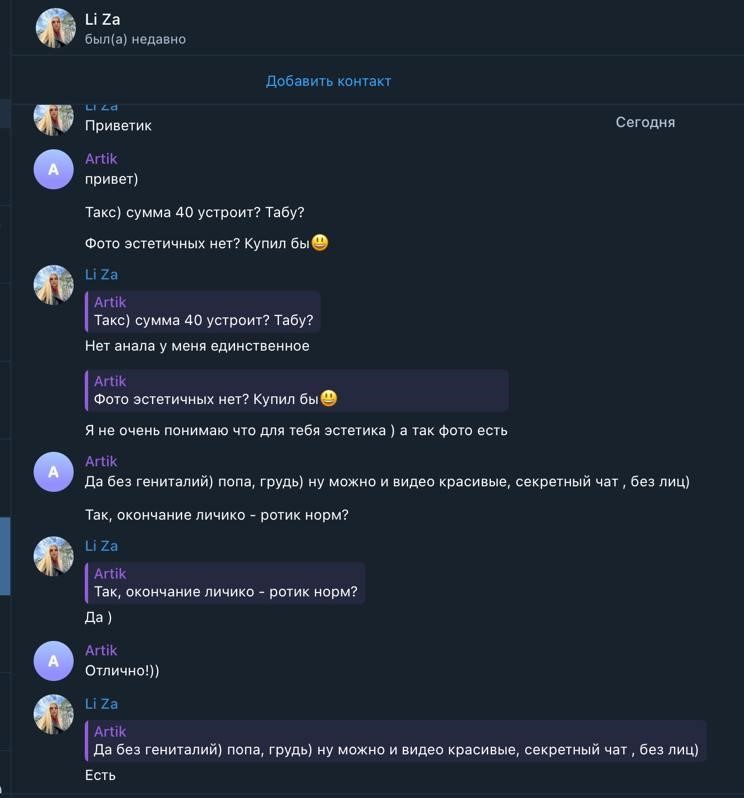Click the quoted reply block above "Да )"
This screenshot has width=744, height=798.
tap(225, 582)
